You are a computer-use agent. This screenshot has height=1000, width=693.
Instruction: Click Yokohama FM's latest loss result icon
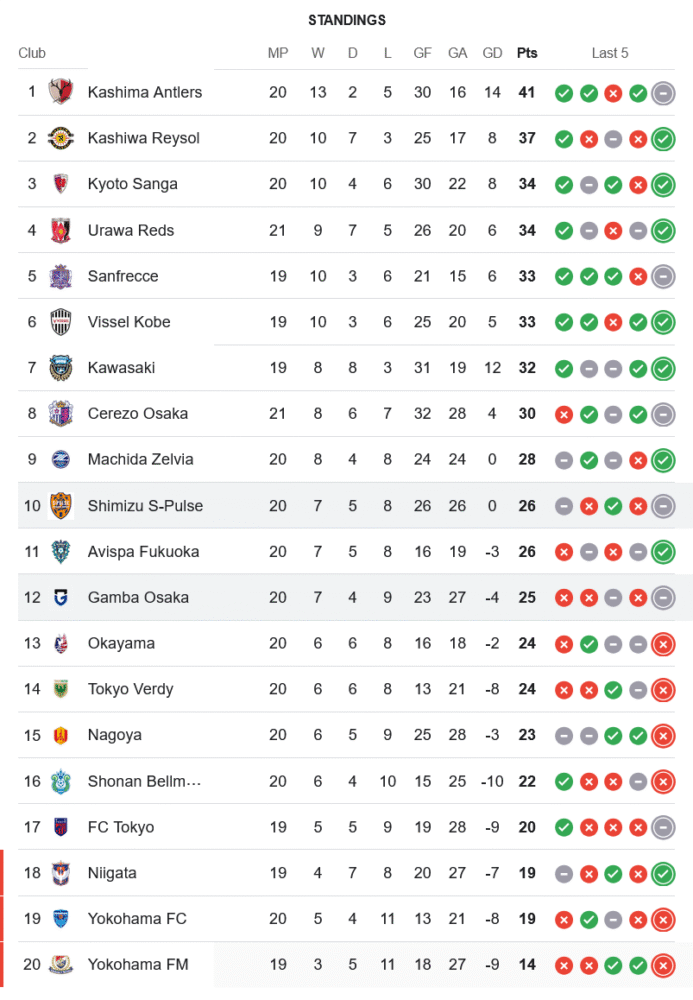click(662, 965)
